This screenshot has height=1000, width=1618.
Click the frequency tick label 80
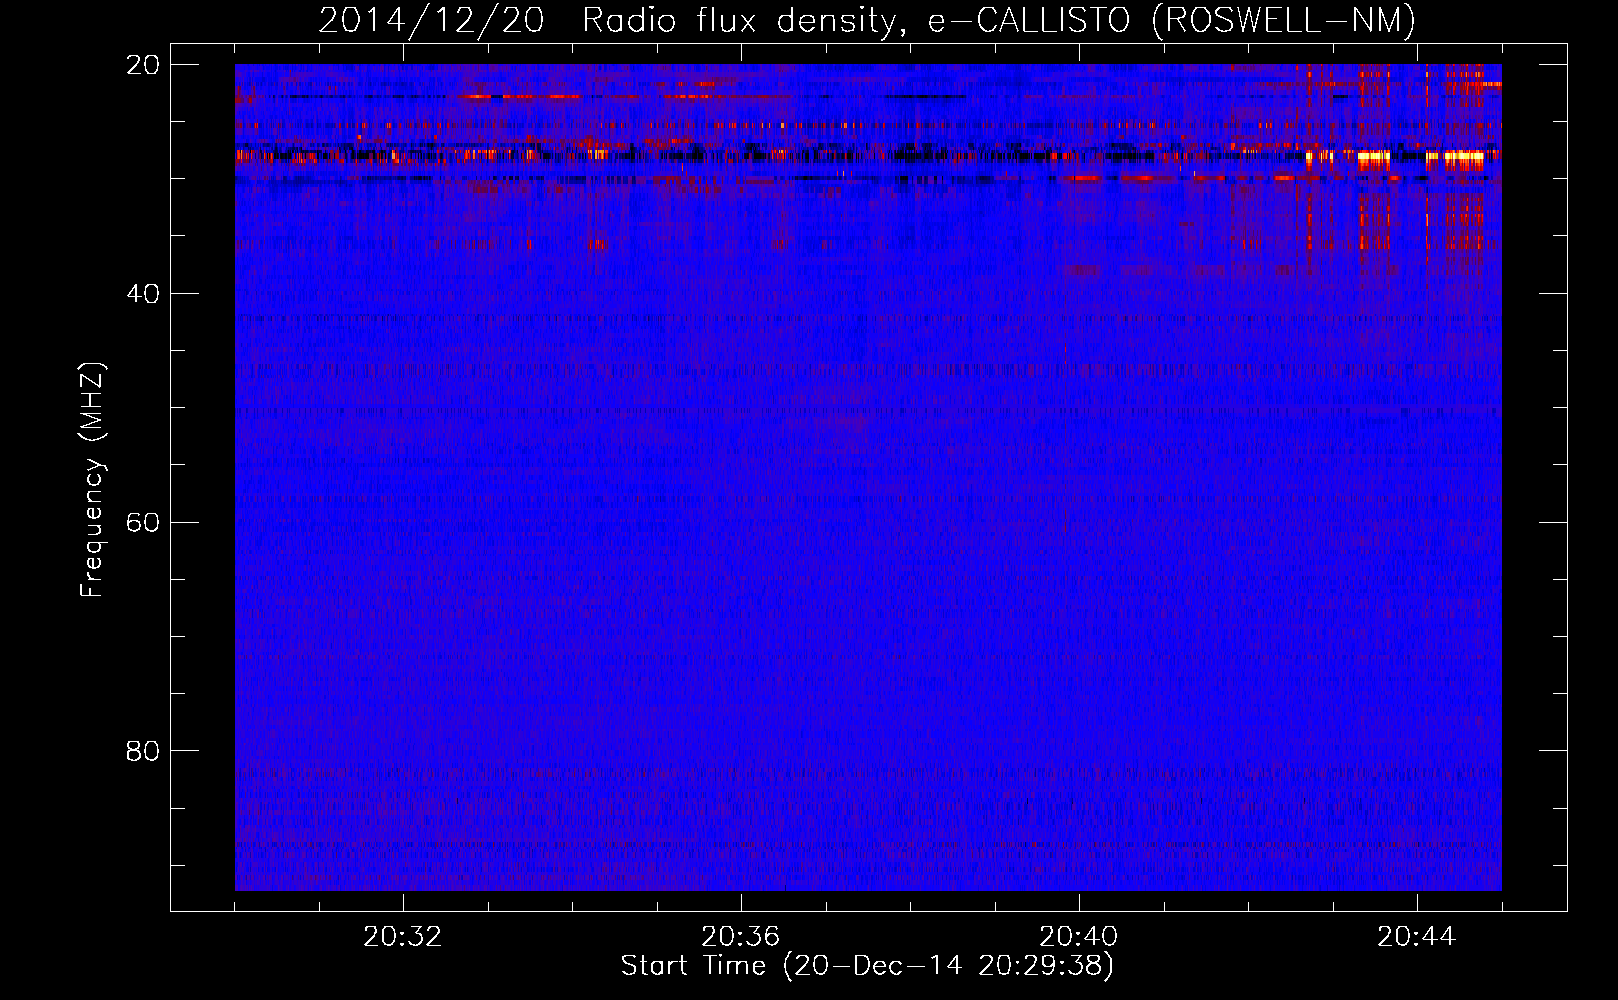click(143, 751)
